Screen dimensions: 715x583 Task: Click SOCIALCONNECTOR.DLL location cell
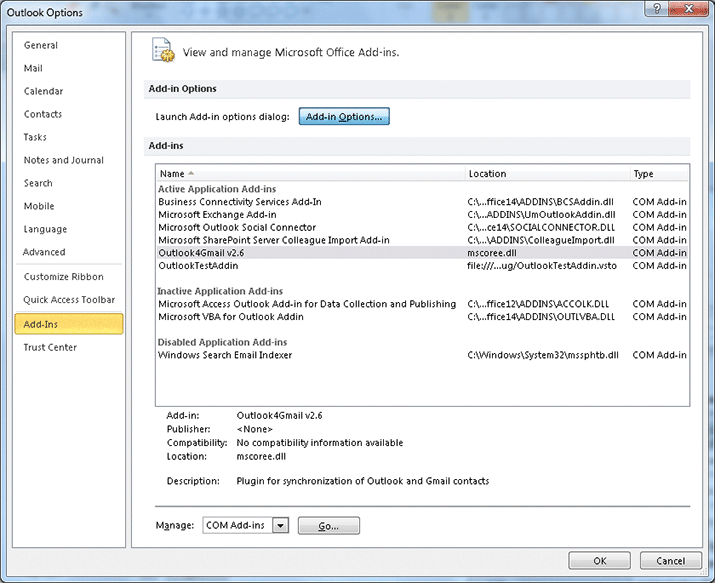pos(541,227)
